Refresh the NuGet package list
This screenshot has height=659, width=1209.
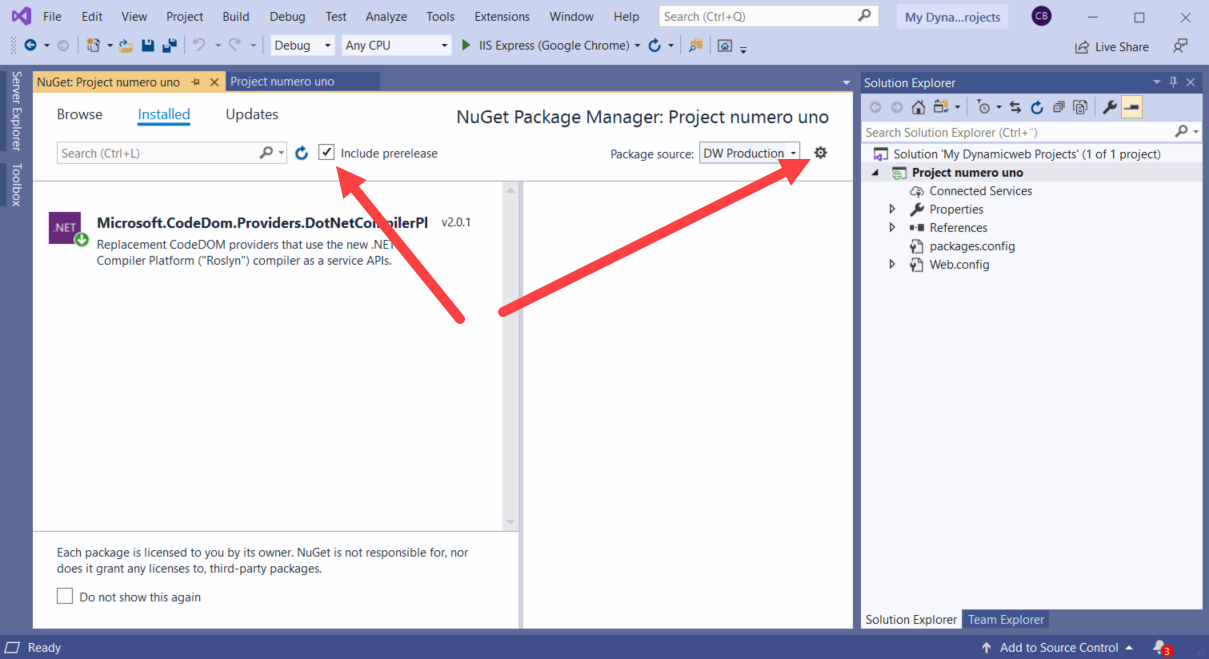tap(302, 153)
